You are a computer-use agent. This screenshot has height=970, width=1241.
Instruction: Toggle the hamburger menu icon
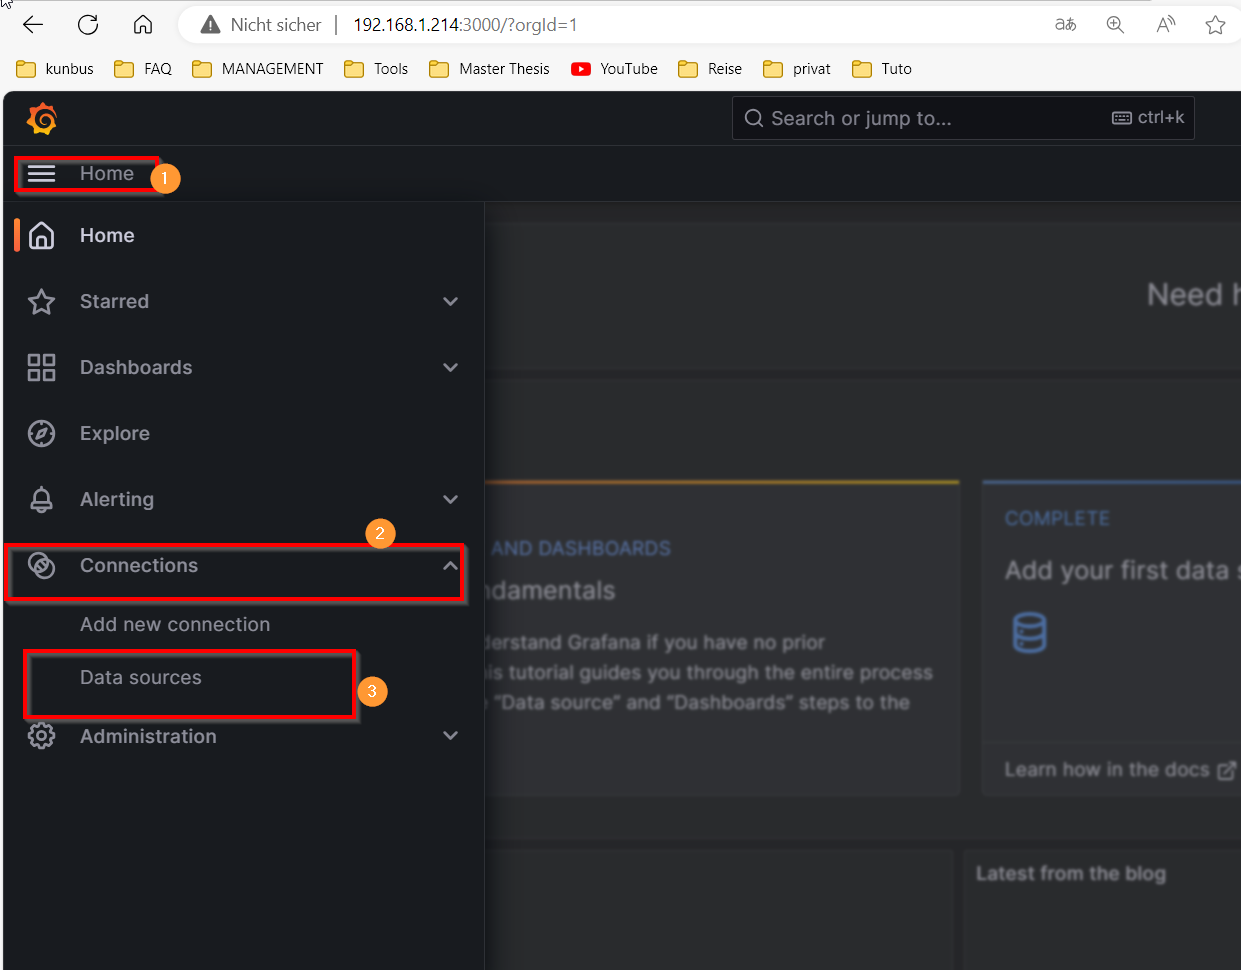[x=41, y=174]
